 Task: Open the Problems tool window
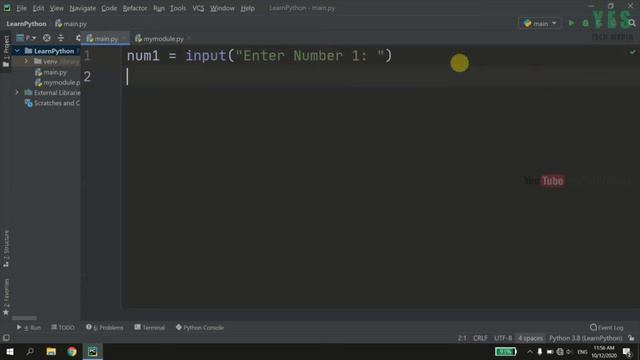[104, 327]
